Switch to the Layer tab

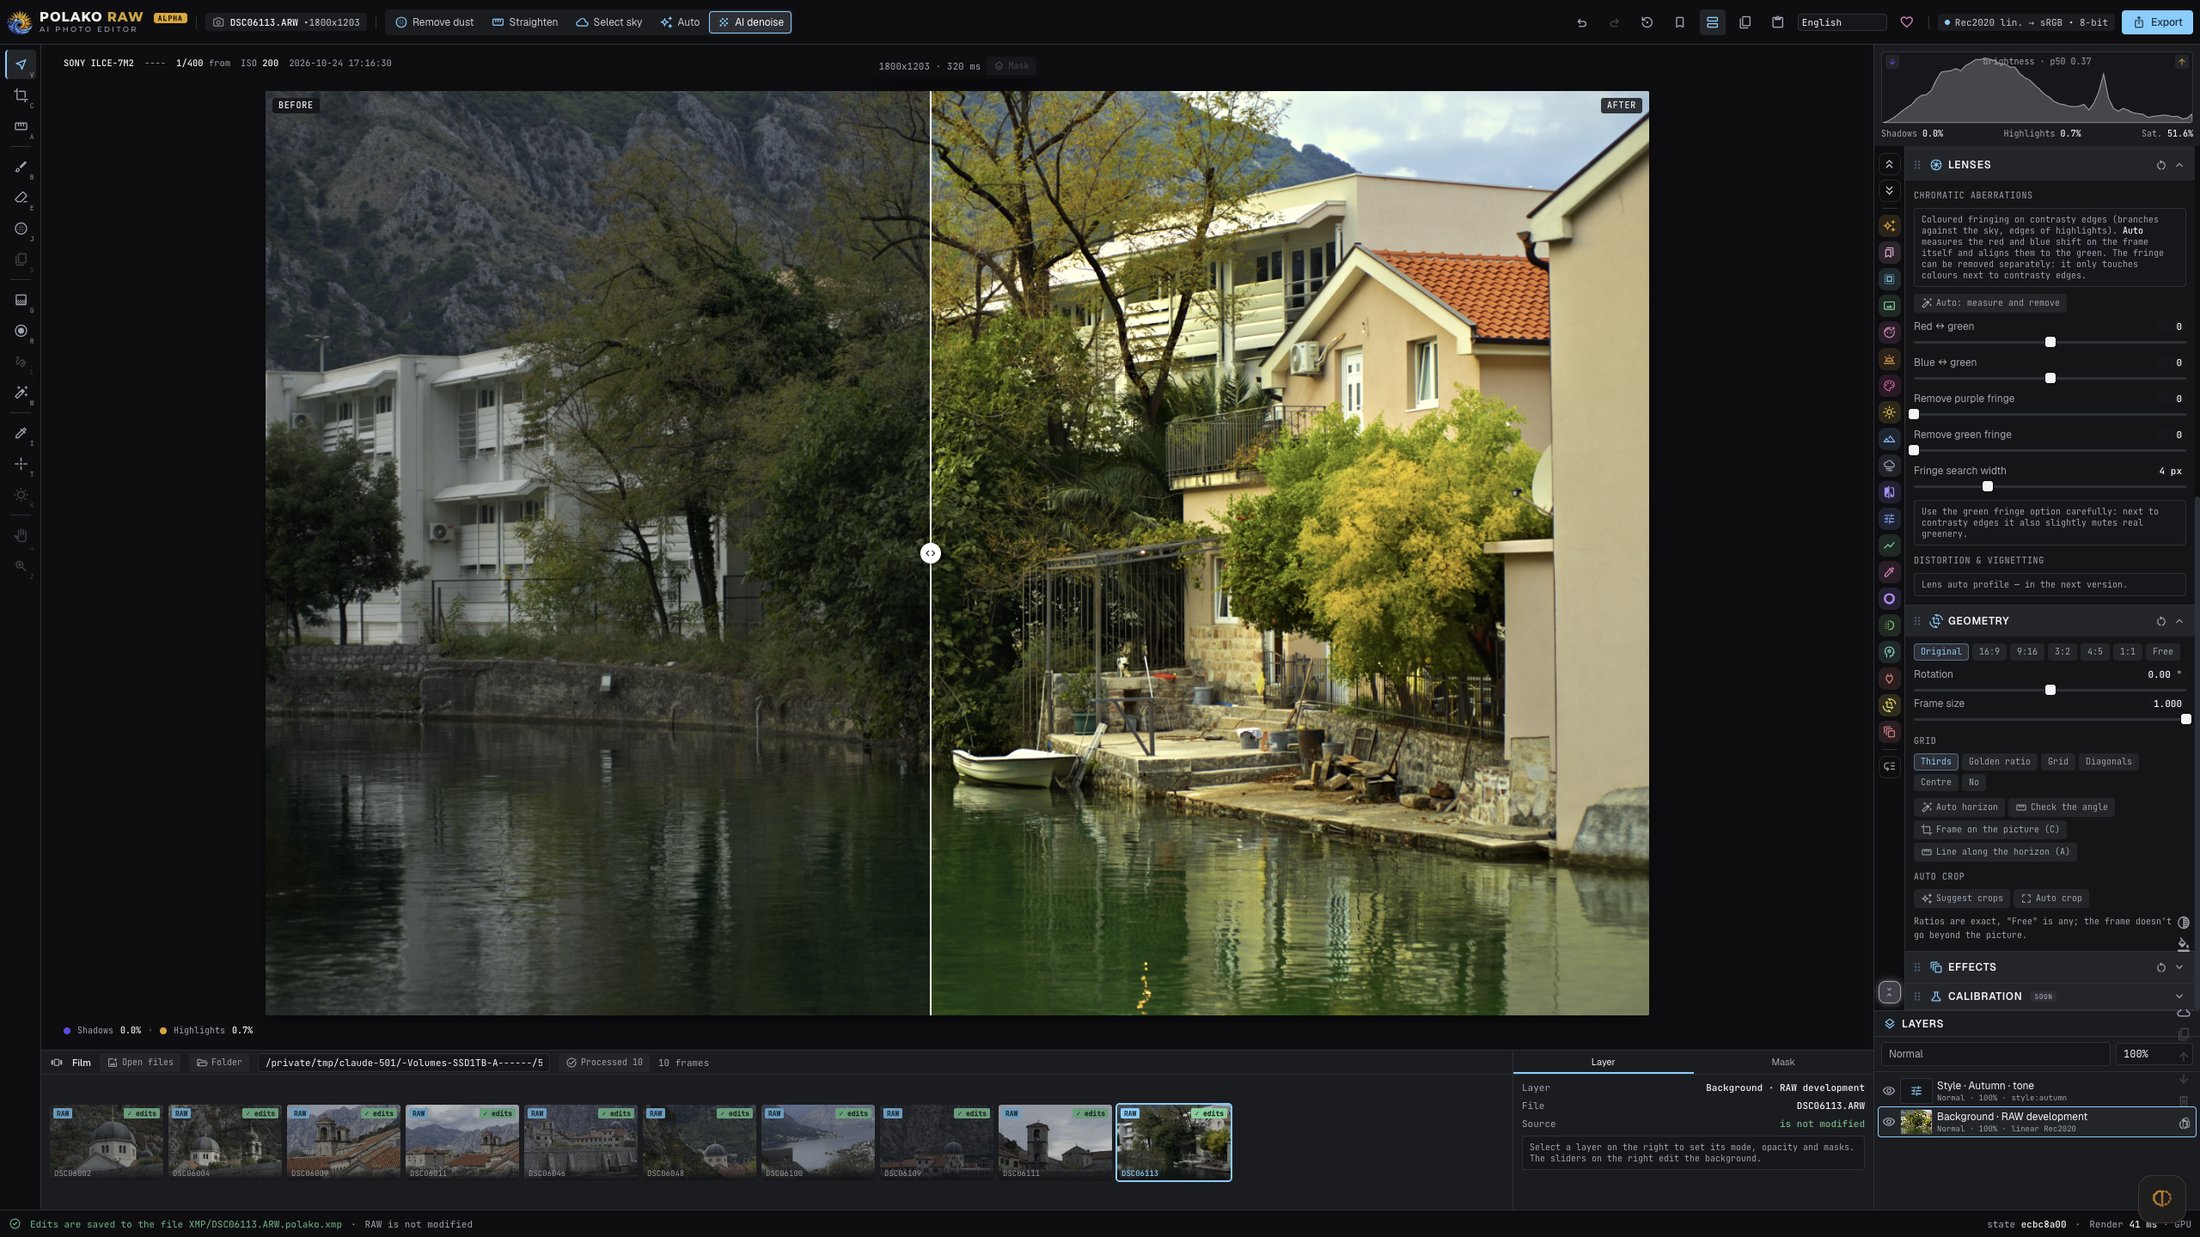click(x=1602, y=1062)
